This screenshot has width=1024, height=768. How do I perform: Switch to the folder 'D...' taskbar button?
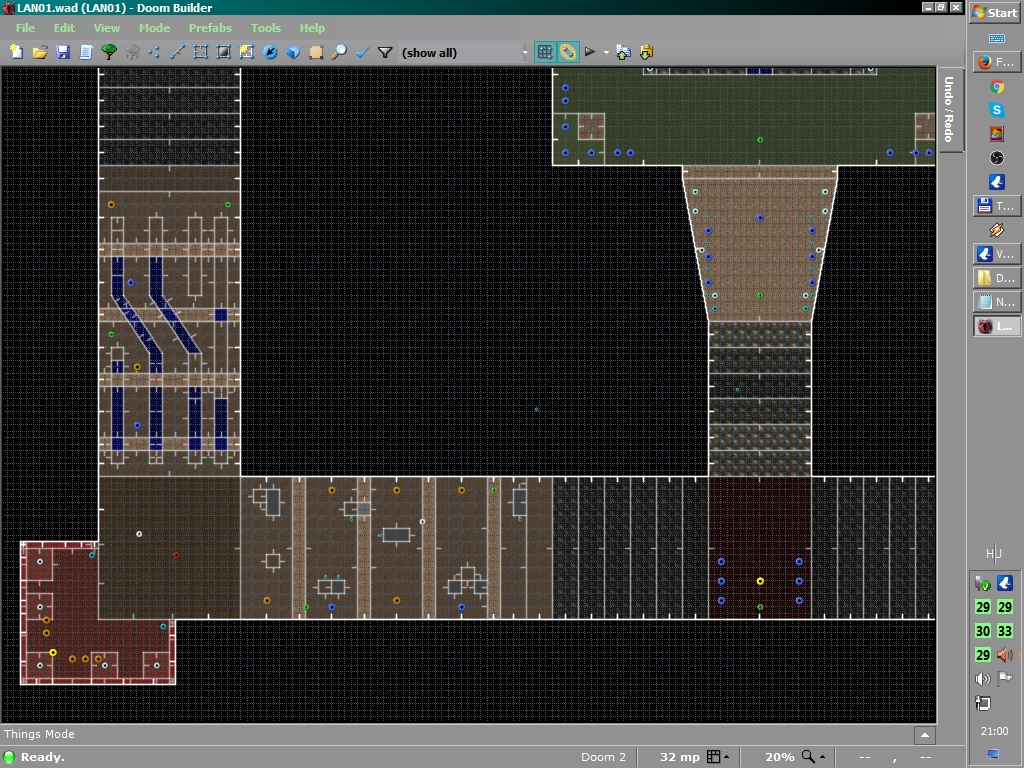click(x=997, y=278)
